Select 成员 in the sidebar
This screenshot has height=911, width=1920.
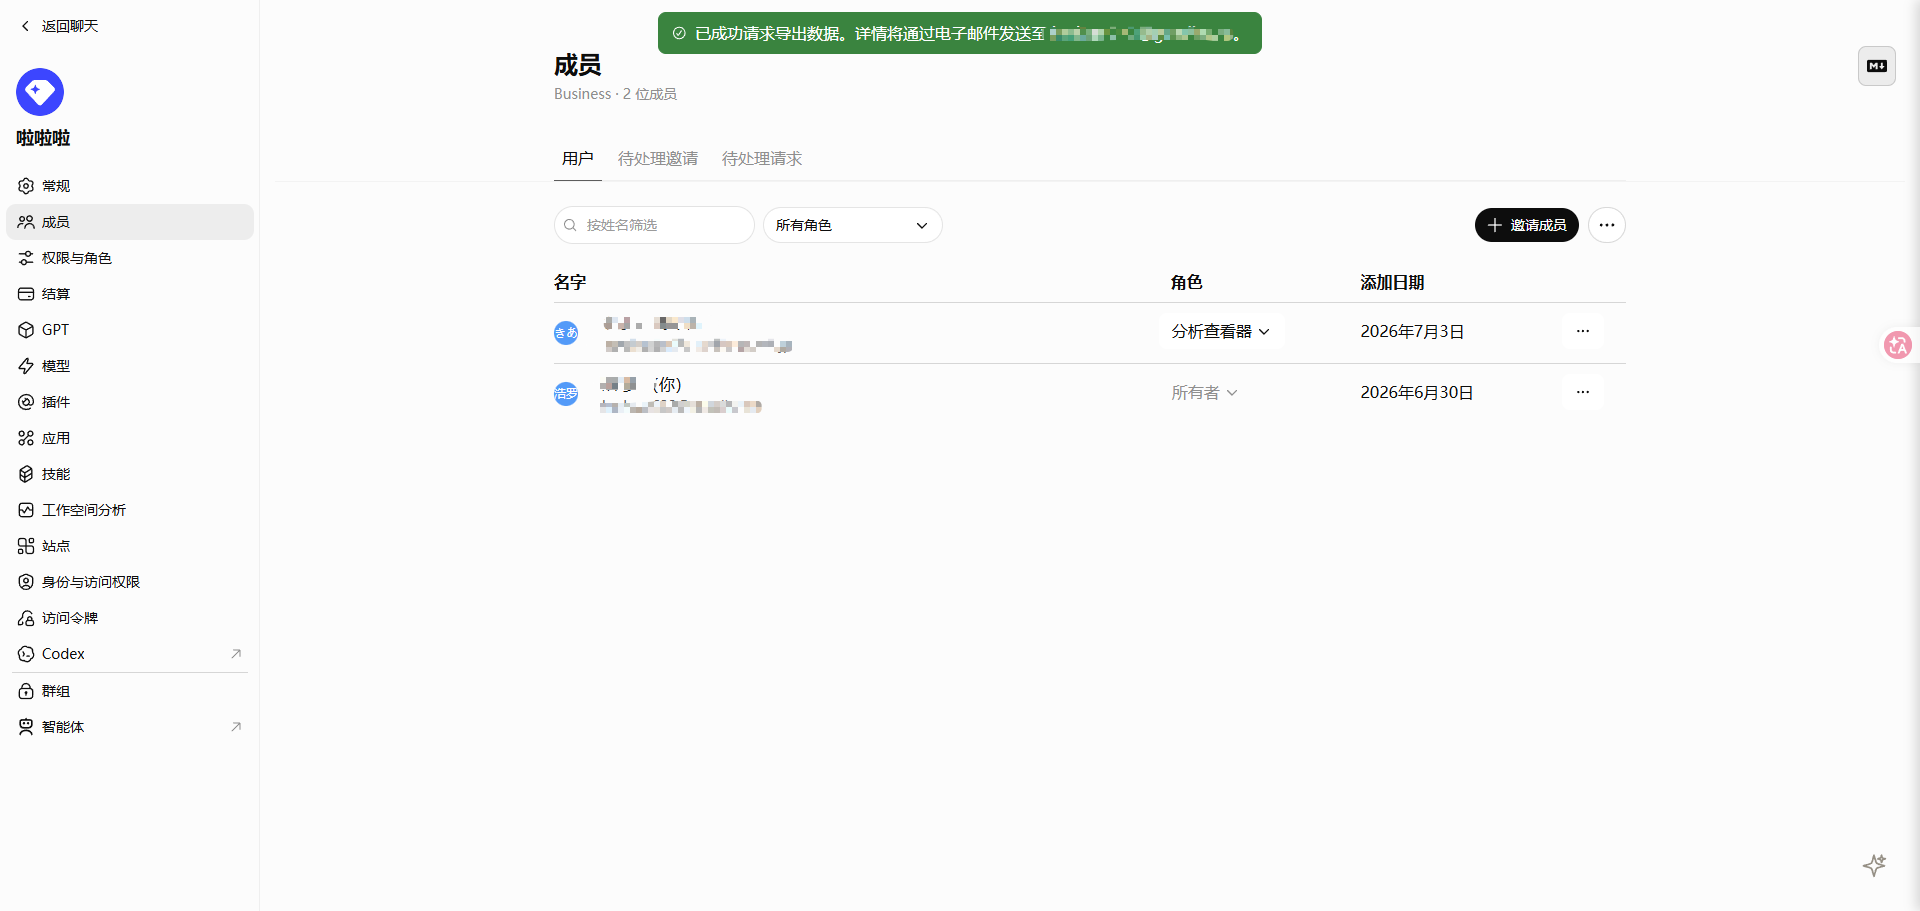tap(130, 222)
